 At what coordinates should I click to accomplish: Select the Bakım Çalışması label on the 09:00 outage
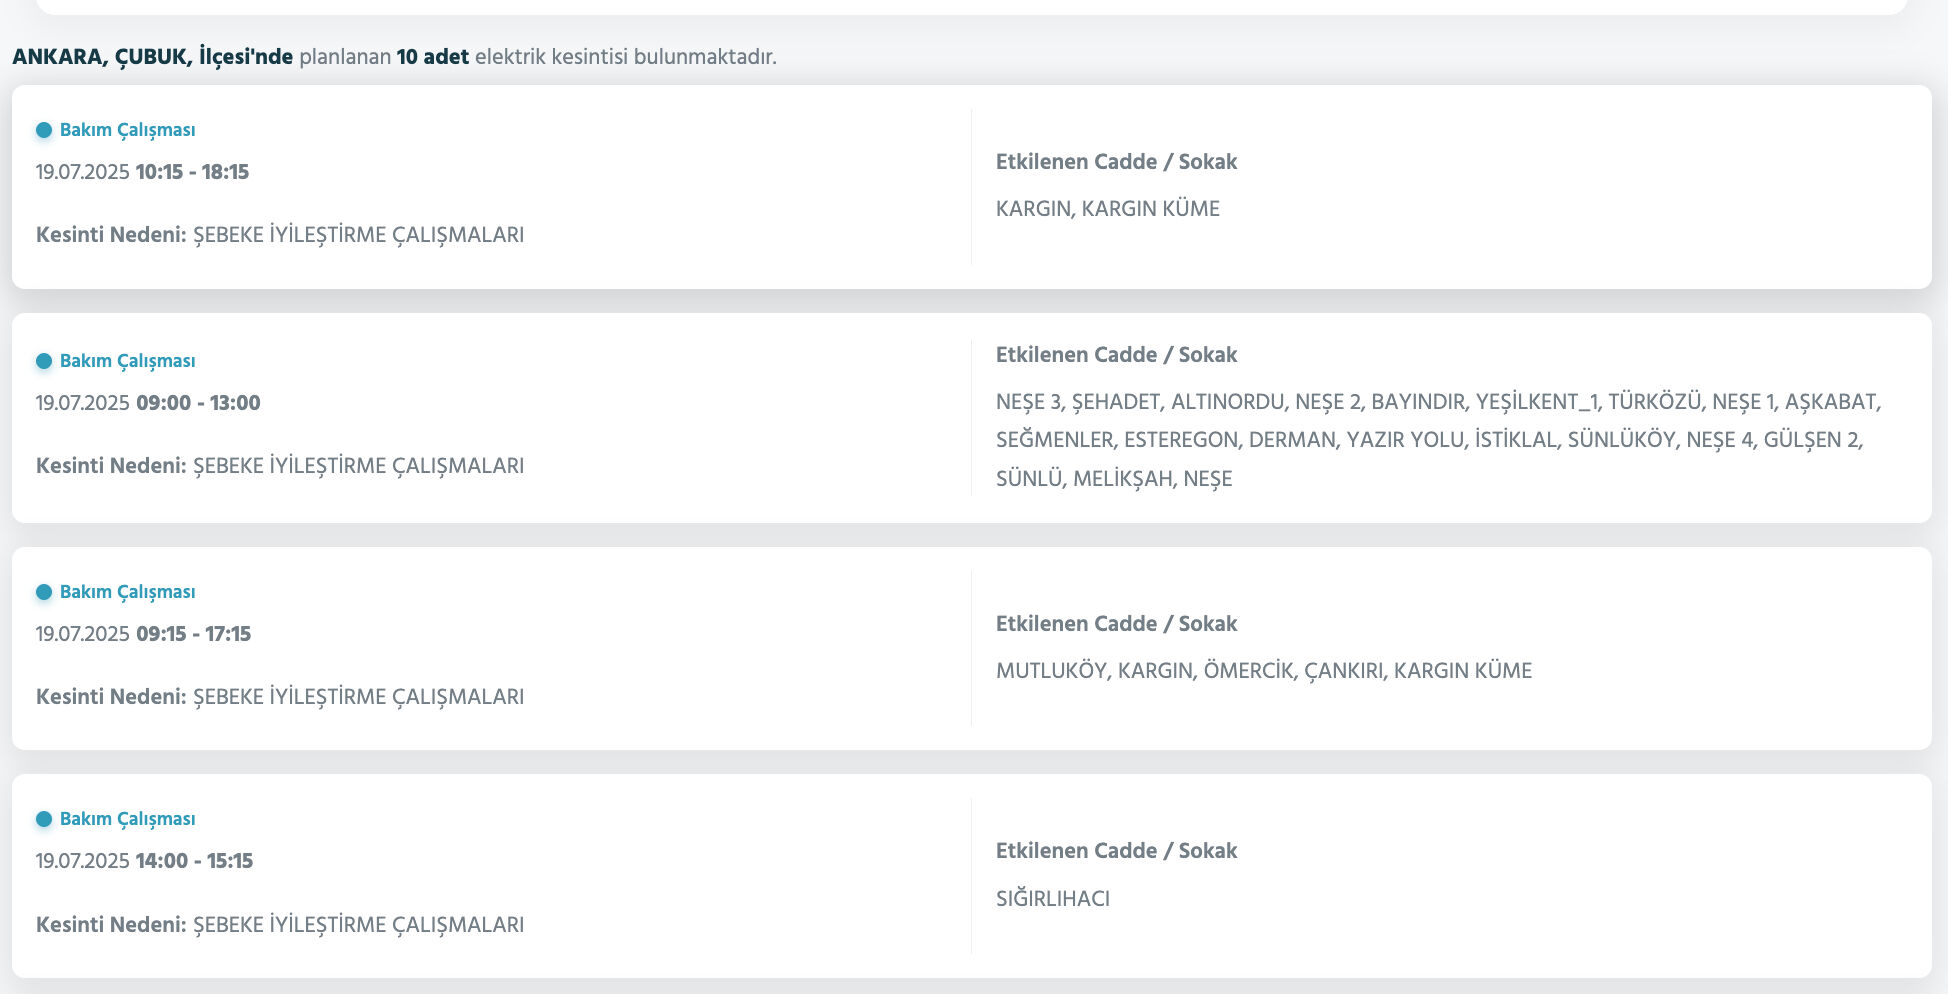click(x=127, y=361)
